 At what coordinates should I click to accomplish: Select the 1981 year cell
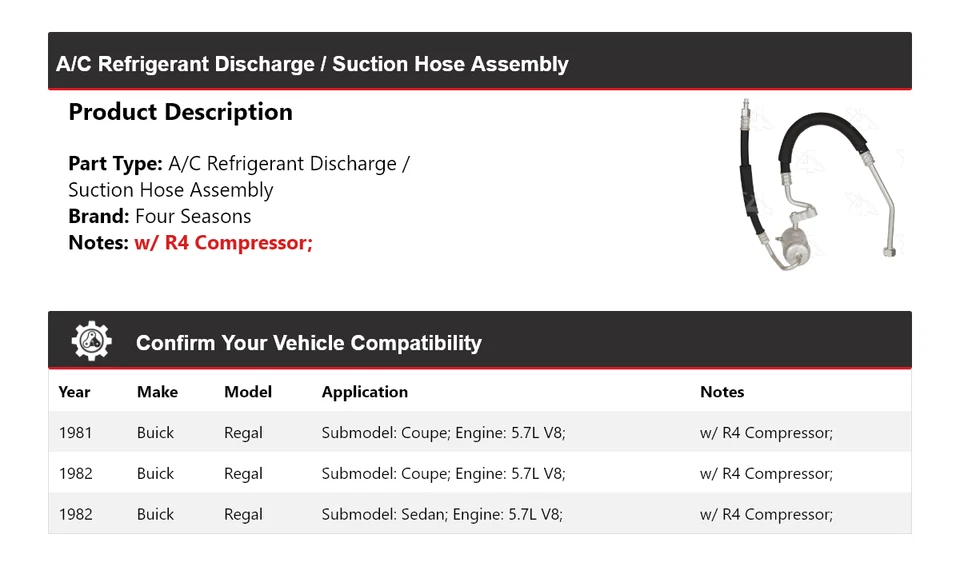[x=75, y=433]
